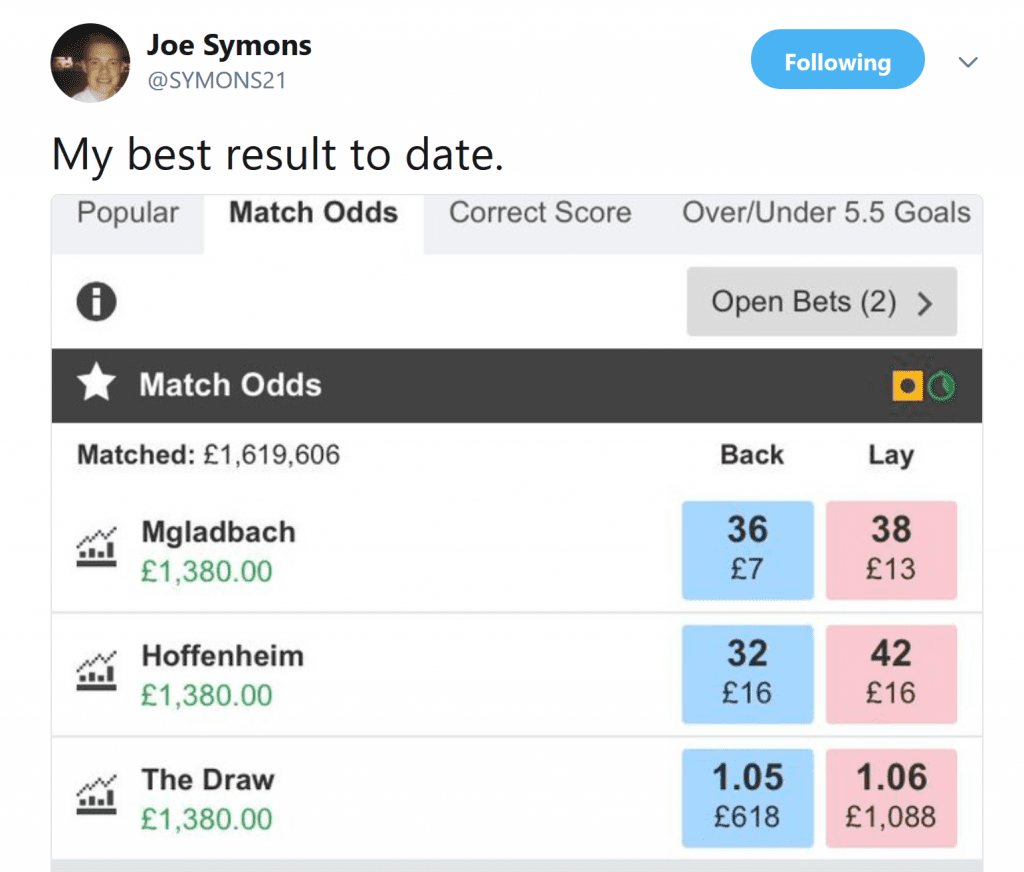This screenshot has width=1024, height=872.
Task: Open The Draw price graph icon
Action: [x=97, y=794]
